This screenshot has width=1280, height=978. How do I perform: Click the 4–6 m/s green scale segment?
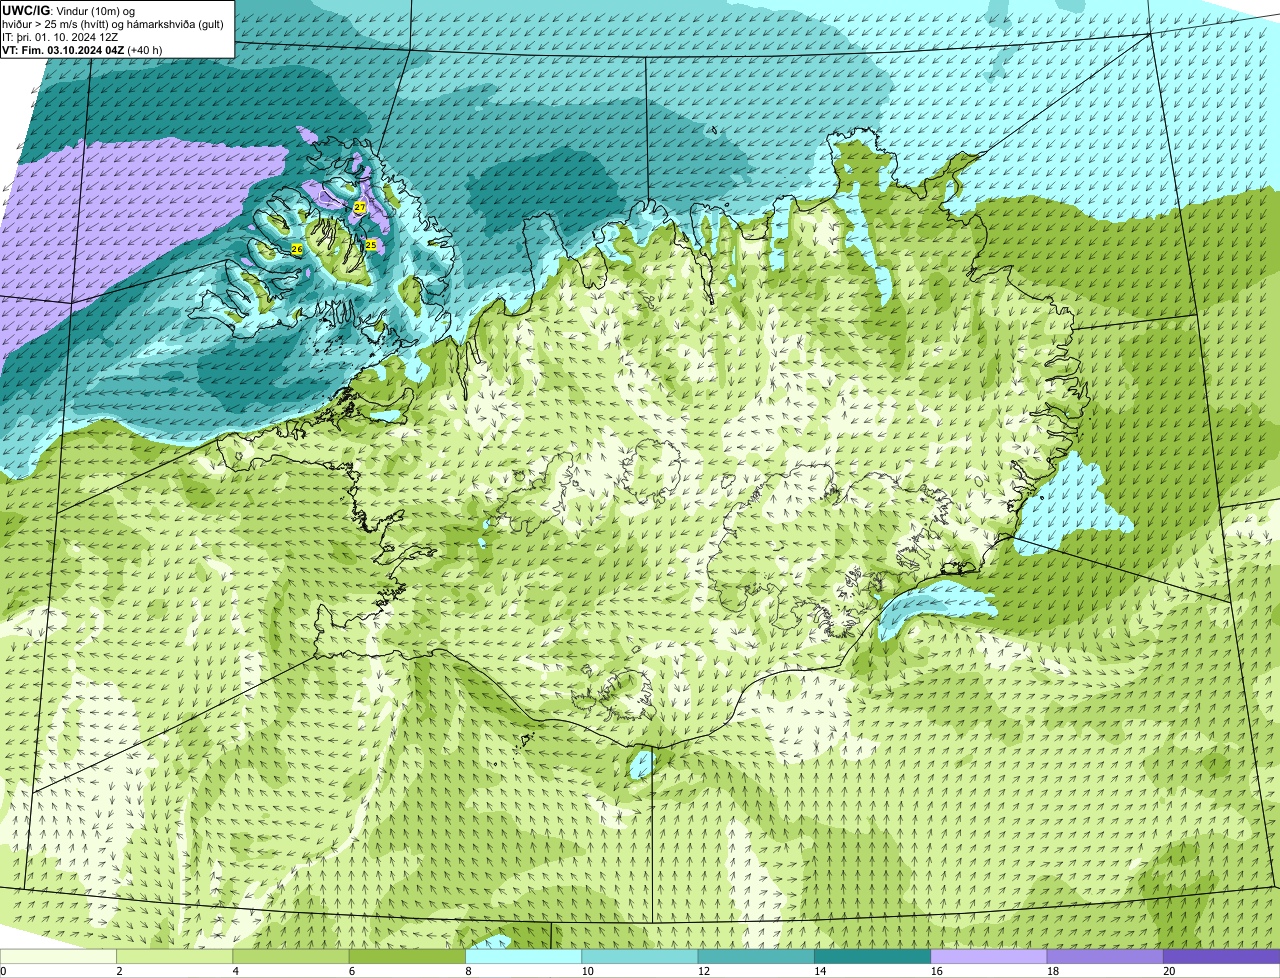click(291, 956)
